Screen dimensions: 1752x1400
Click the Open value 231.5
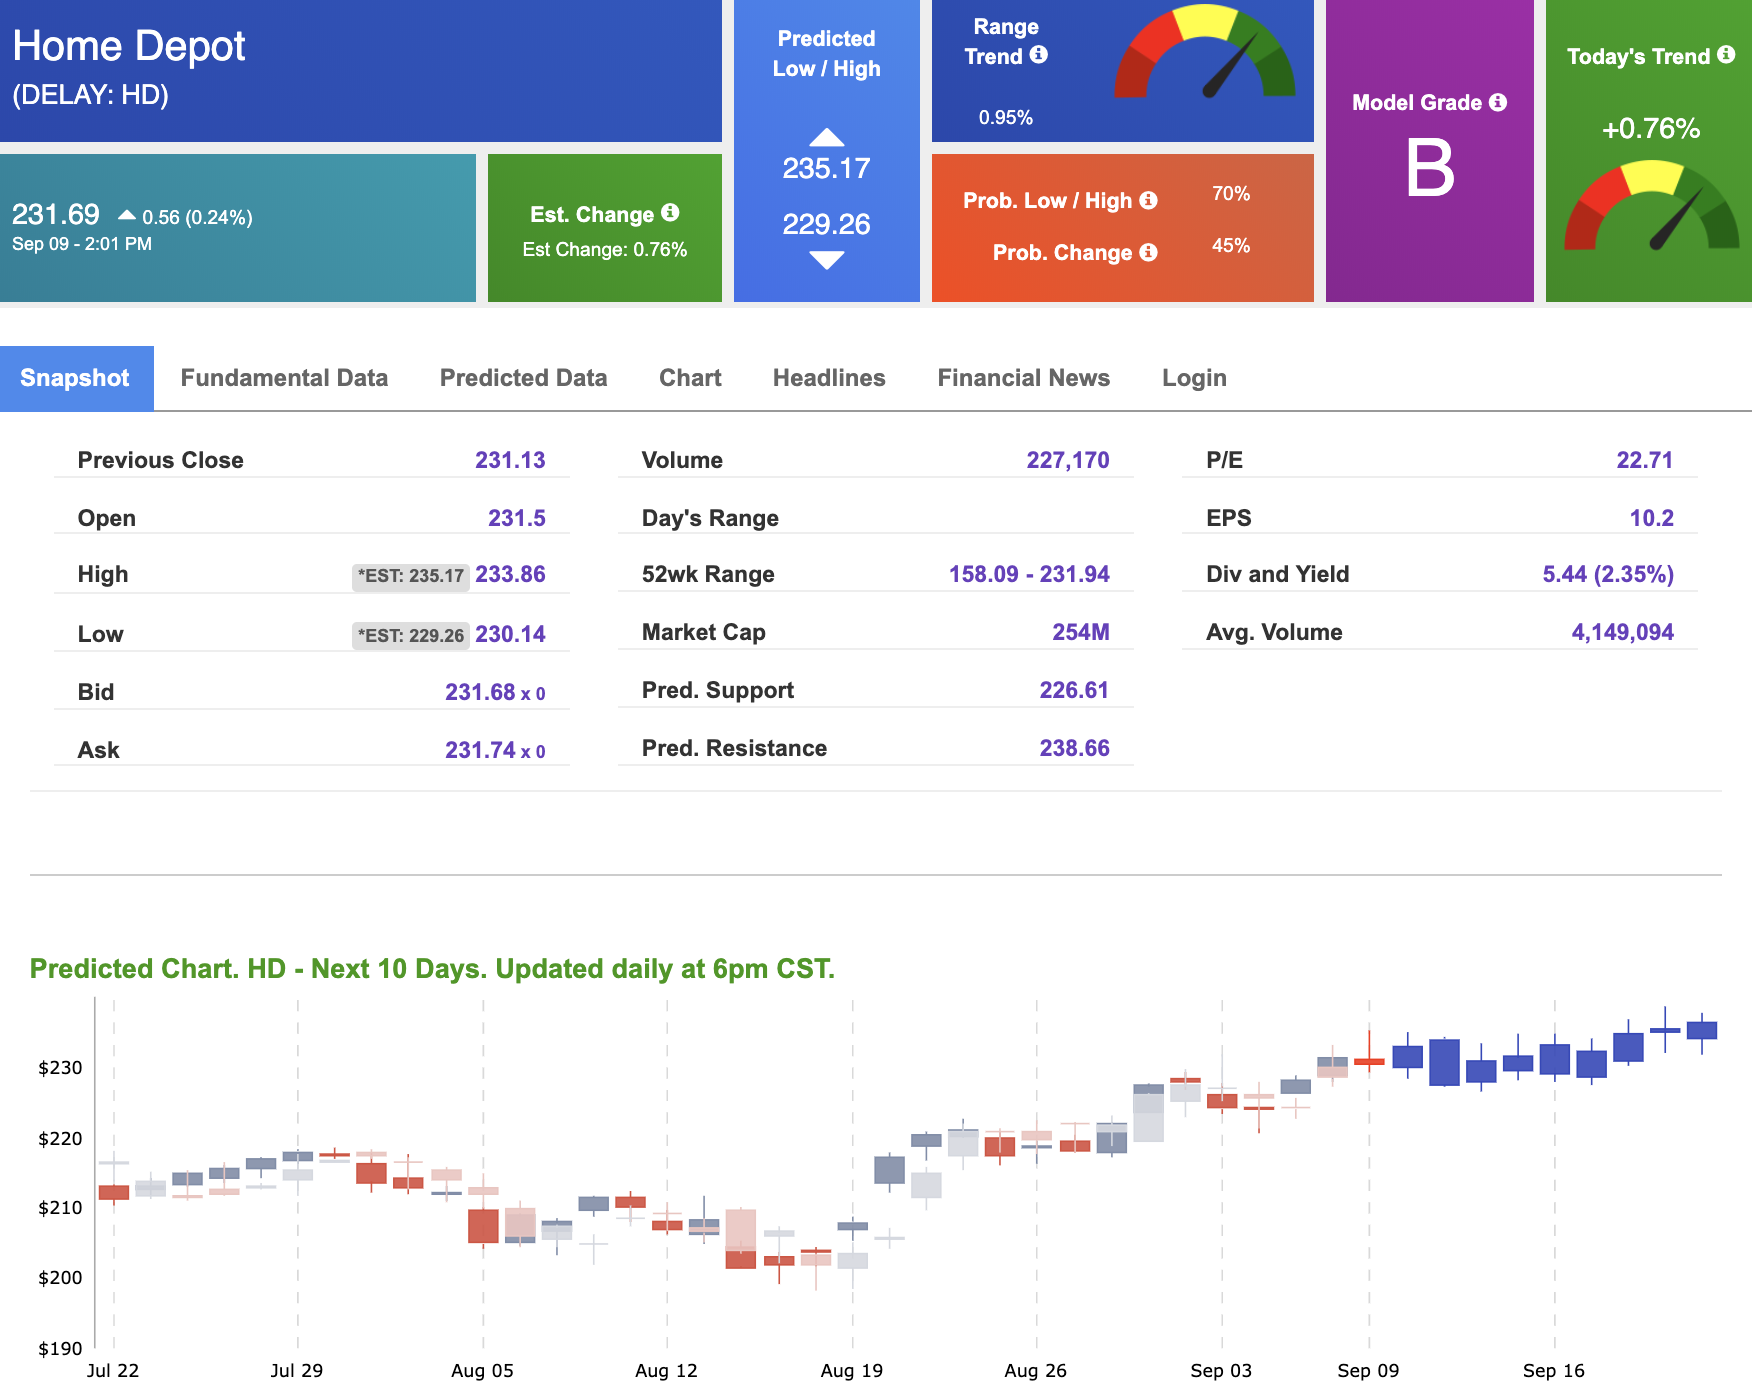pos(517,518)
